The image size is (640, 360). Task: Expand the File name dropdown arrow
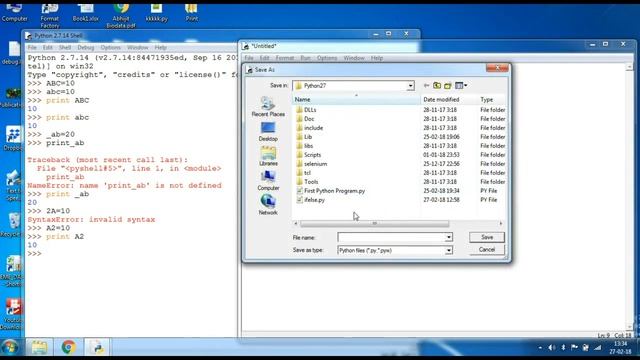449,237
